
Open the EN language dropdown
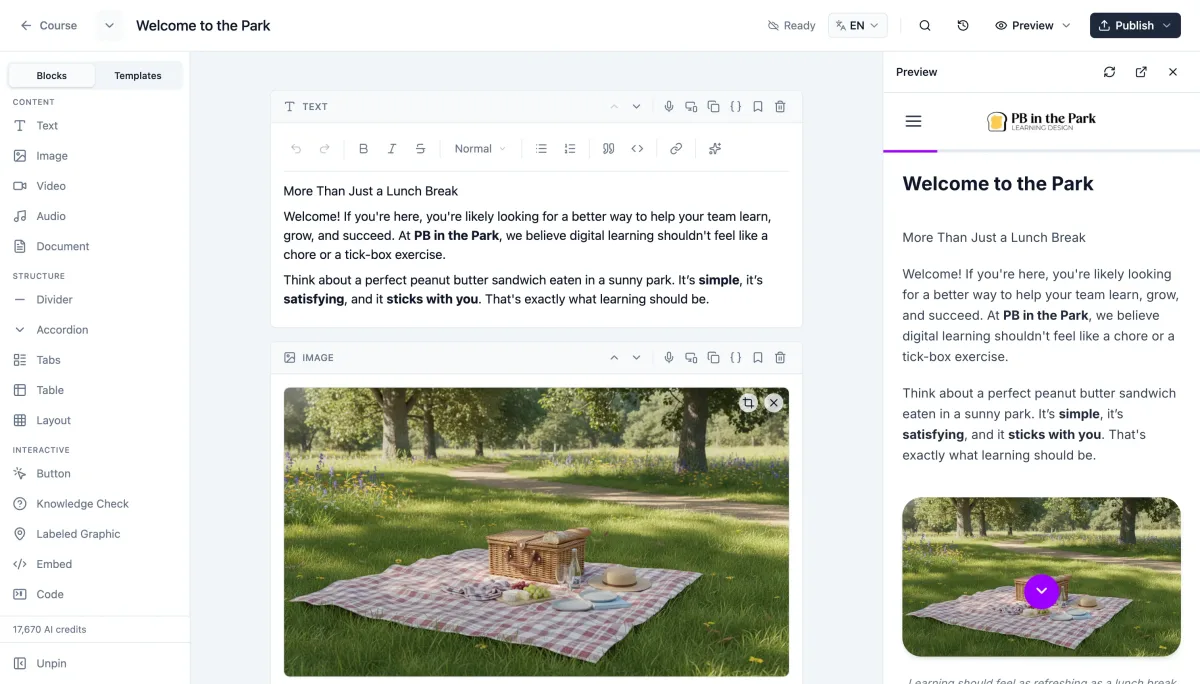tap(857, 25)
